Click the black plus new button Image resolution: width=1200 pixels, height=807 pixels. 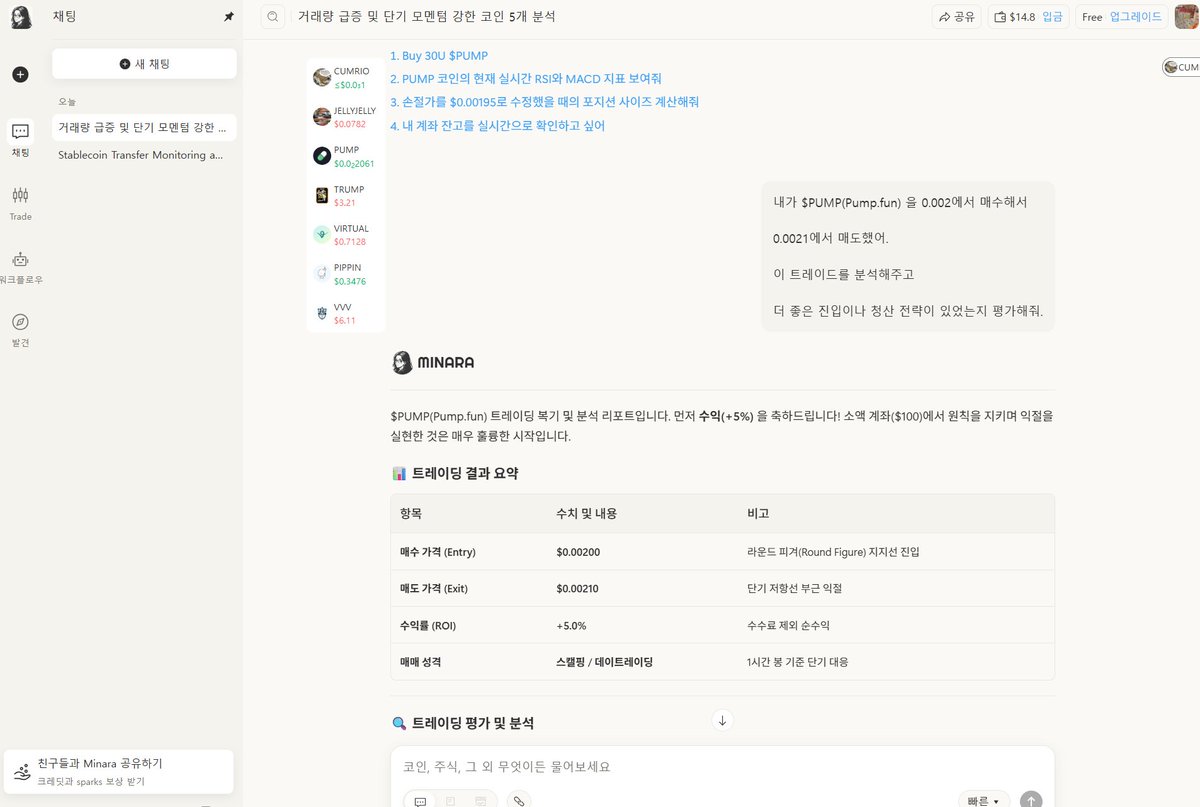click(21, 74)
